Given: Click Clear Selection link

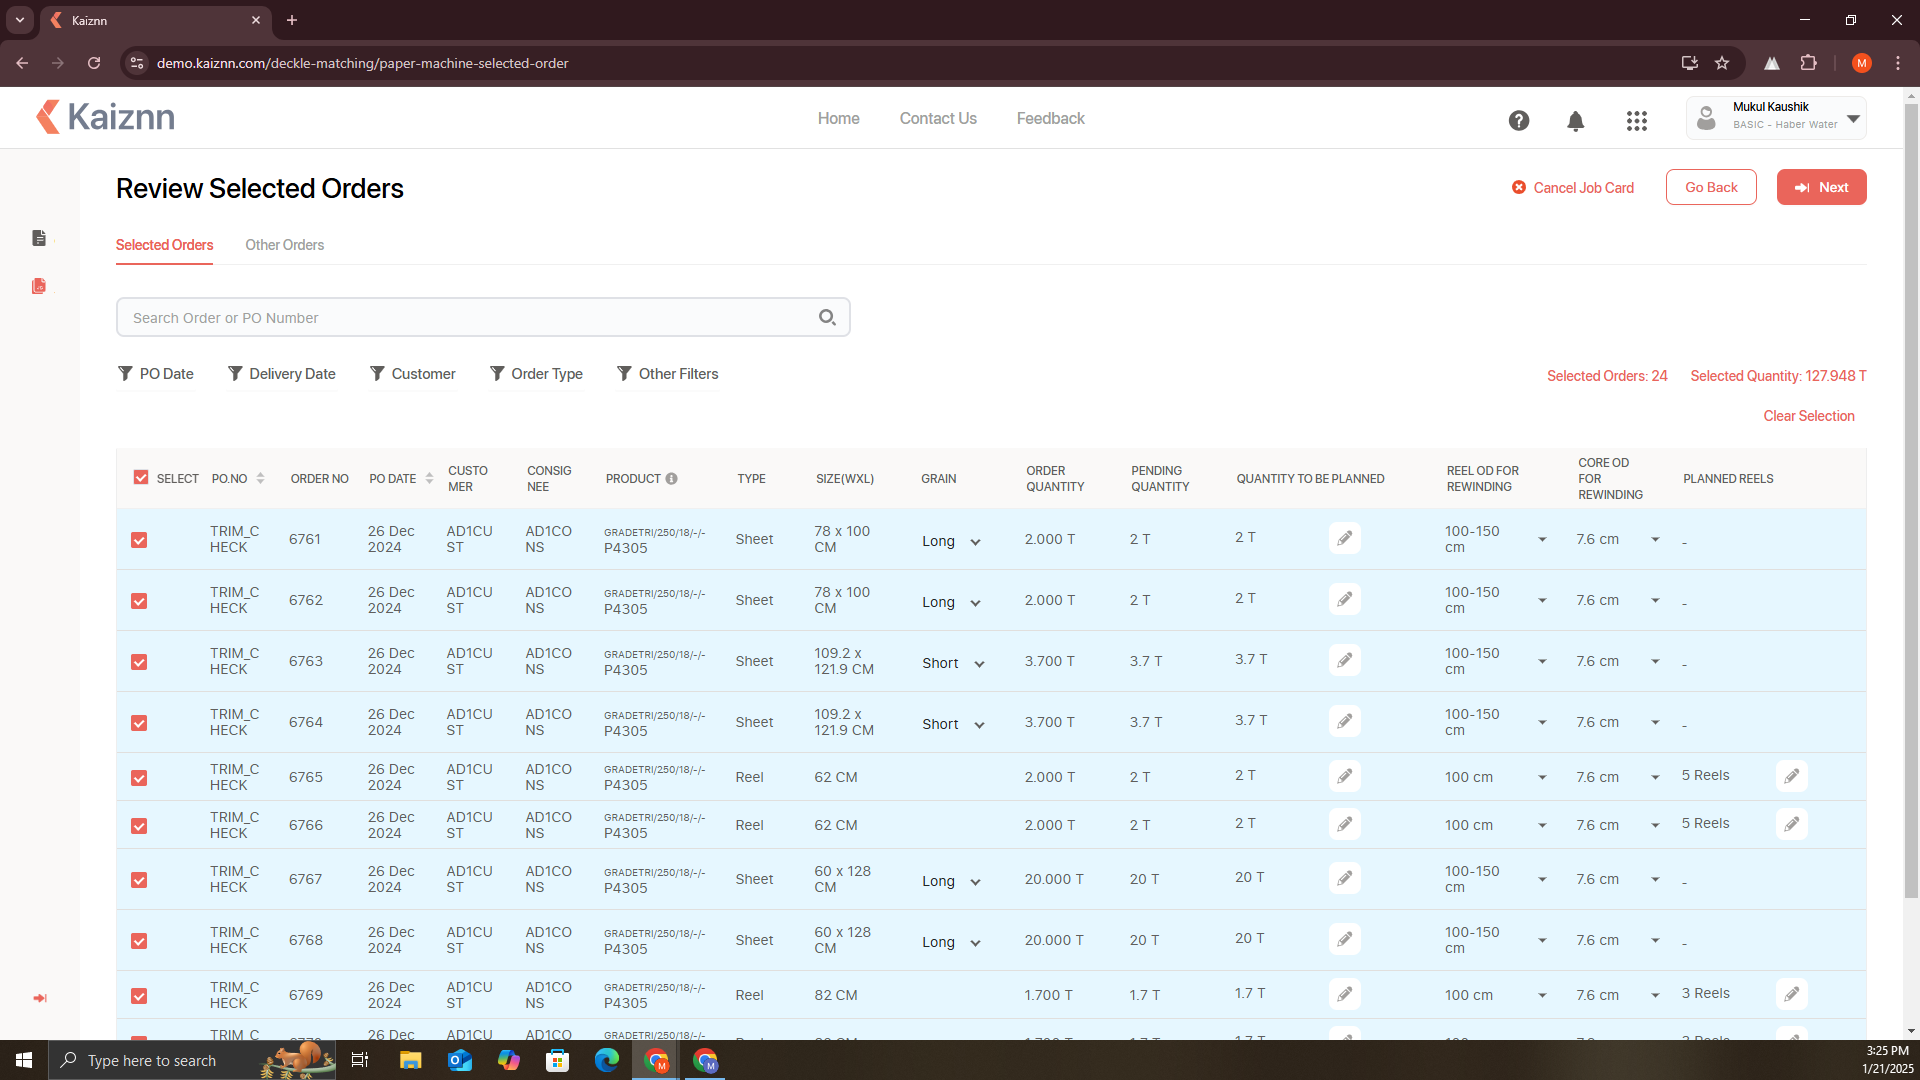Looking at the screenshot, I should click(1808, 416).
